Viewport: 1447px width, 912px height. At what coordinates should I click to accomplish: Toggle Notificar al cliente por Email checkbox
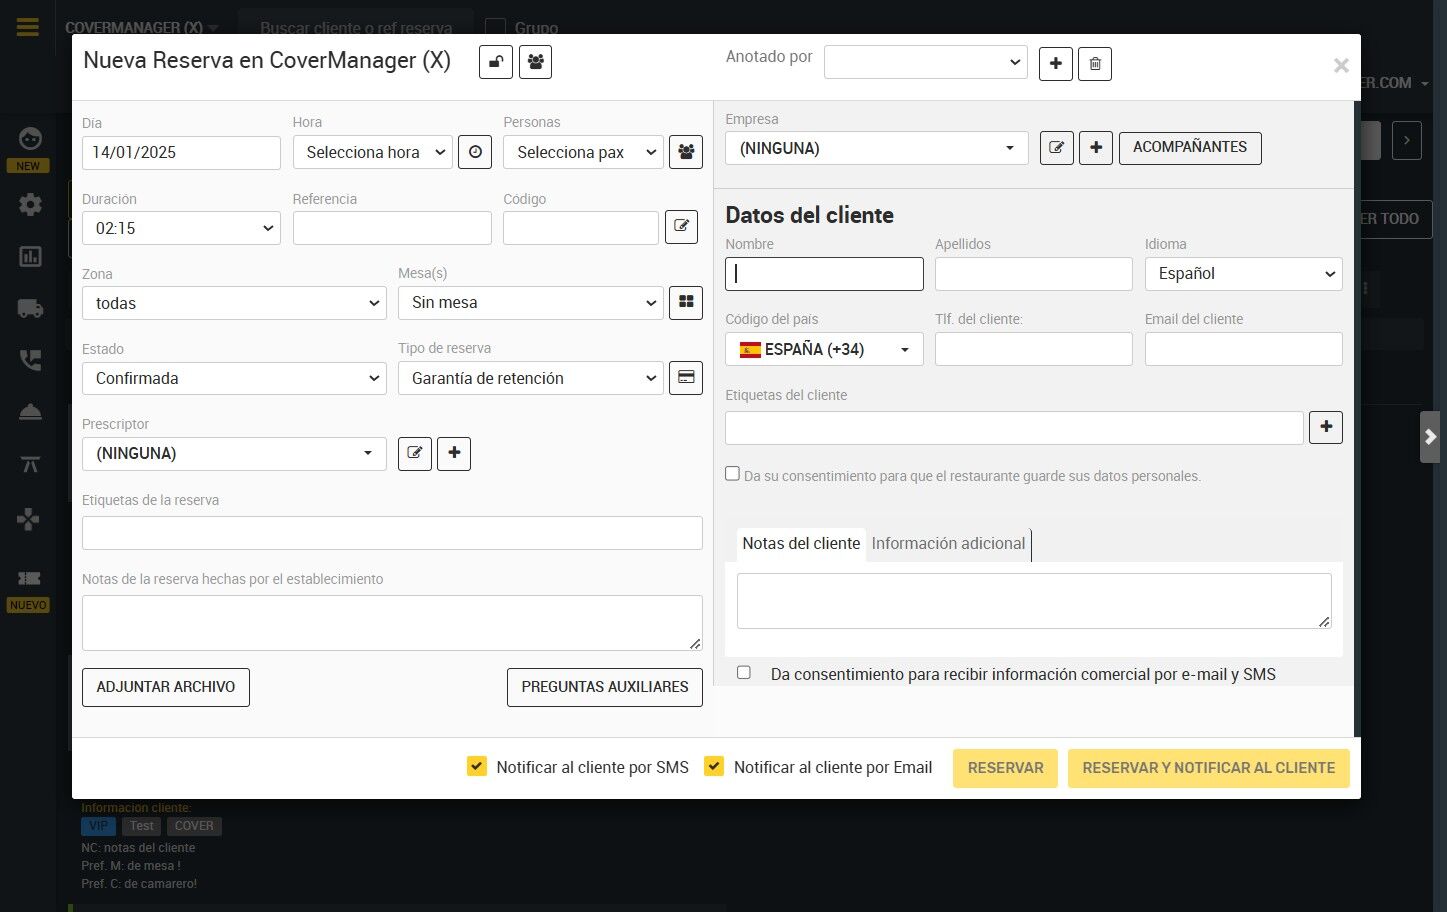(714, 766)
